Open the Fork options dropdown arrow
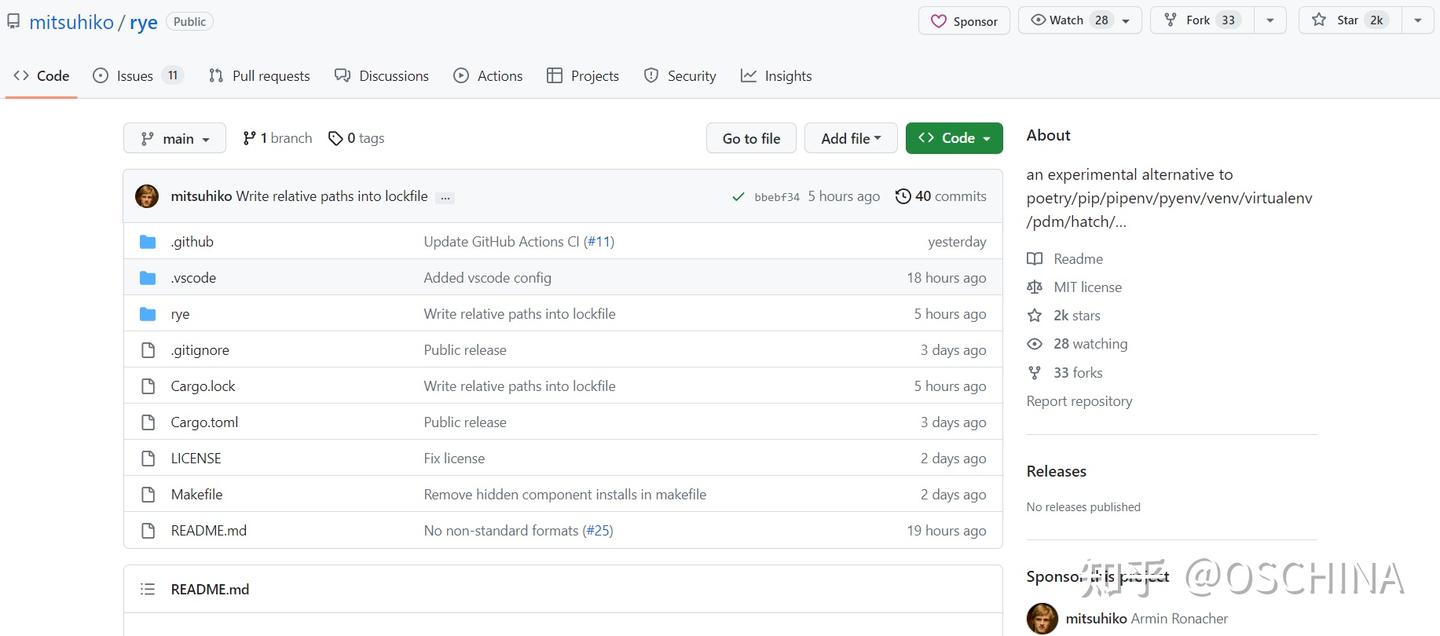1440x636 pixels. [x=1270, y=20]
